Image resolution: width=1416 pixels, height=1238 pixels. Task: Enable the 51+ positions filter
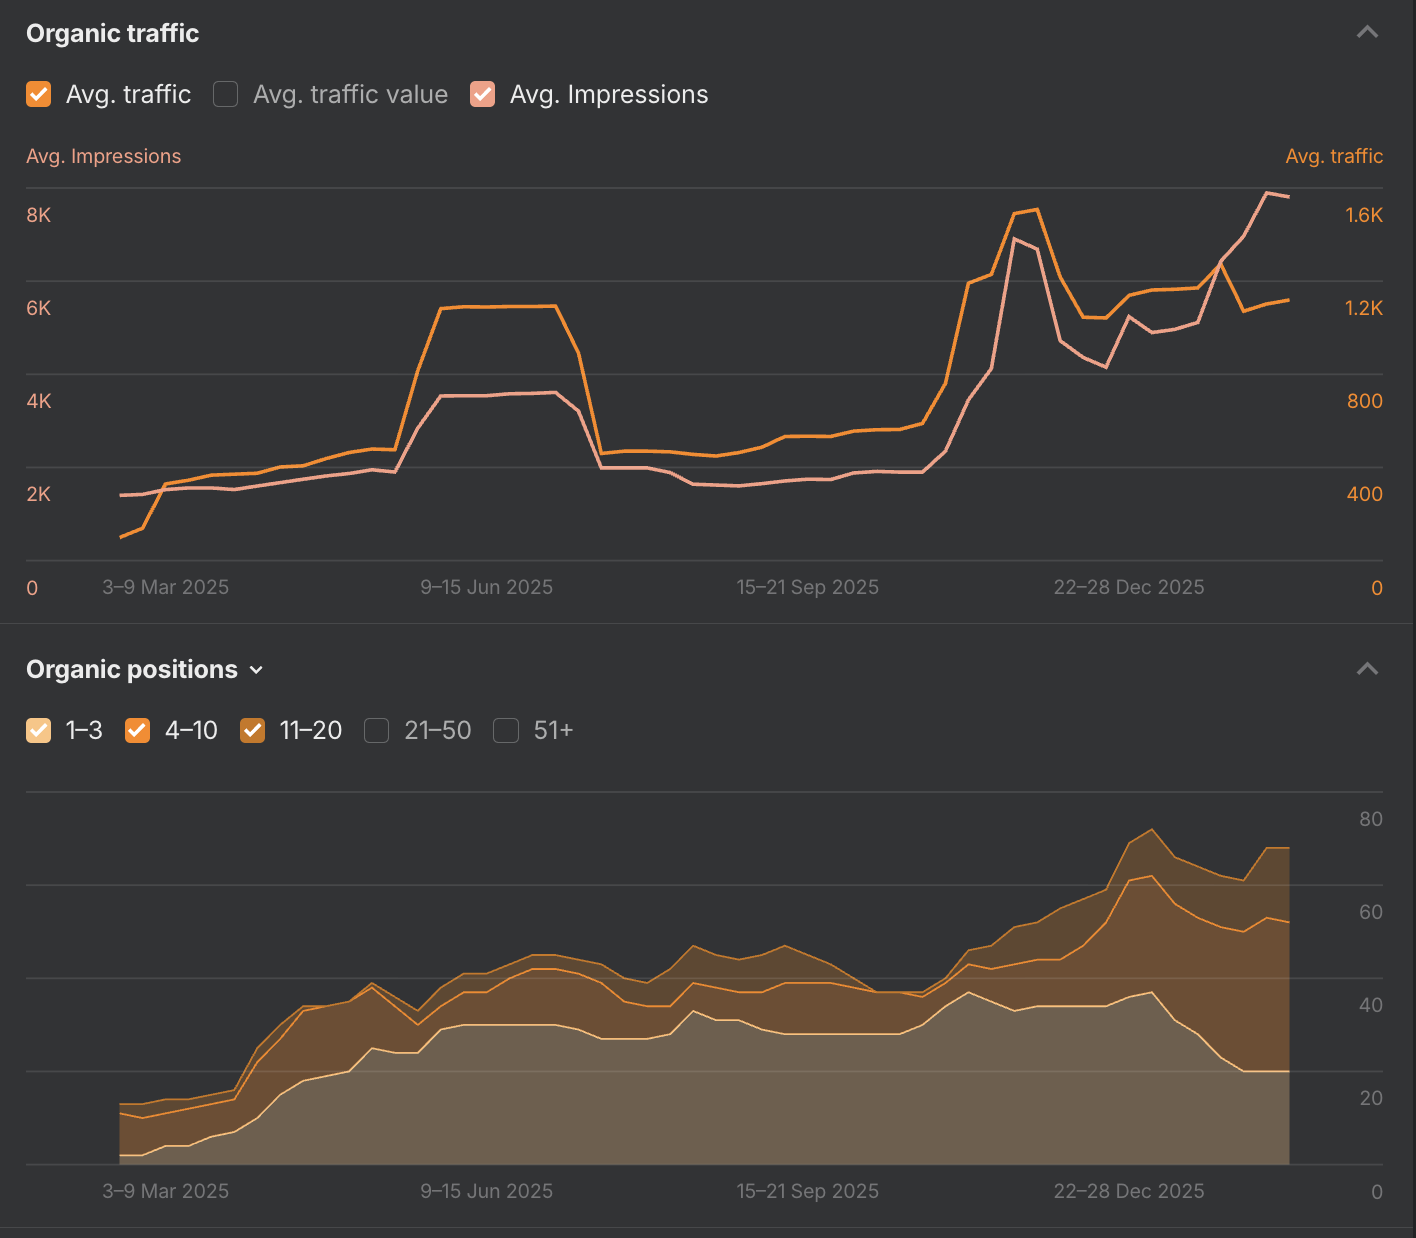(506, 731)
